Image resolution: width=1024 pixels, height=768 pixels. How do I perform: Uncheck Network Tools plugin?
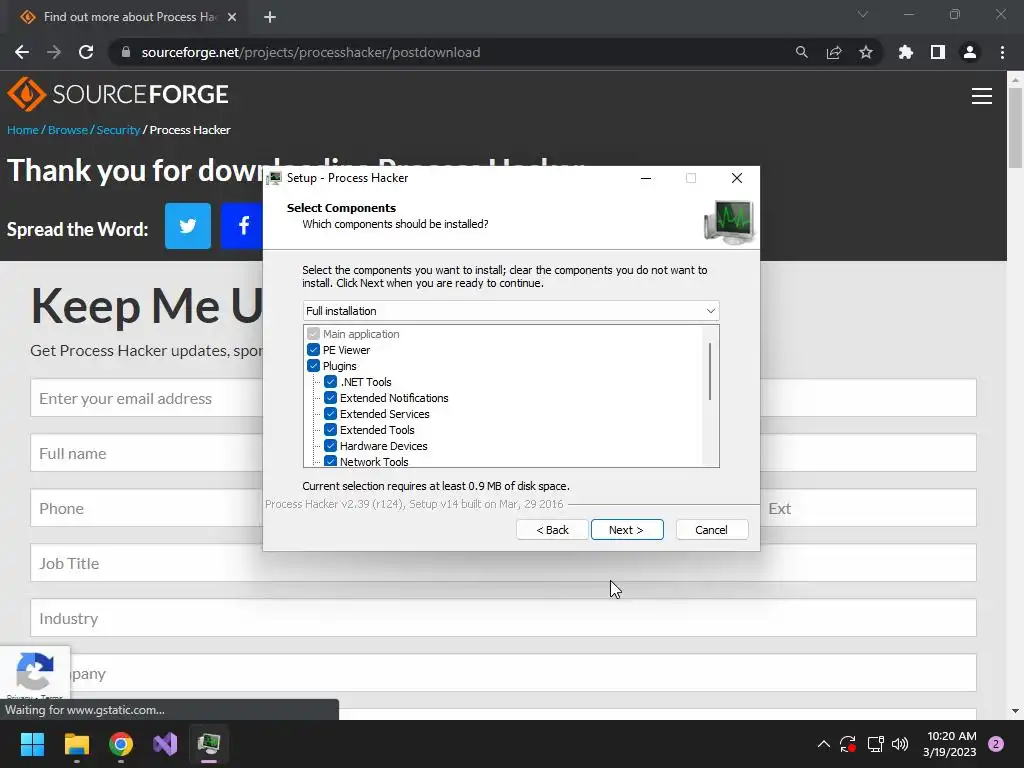coord(330,461)
